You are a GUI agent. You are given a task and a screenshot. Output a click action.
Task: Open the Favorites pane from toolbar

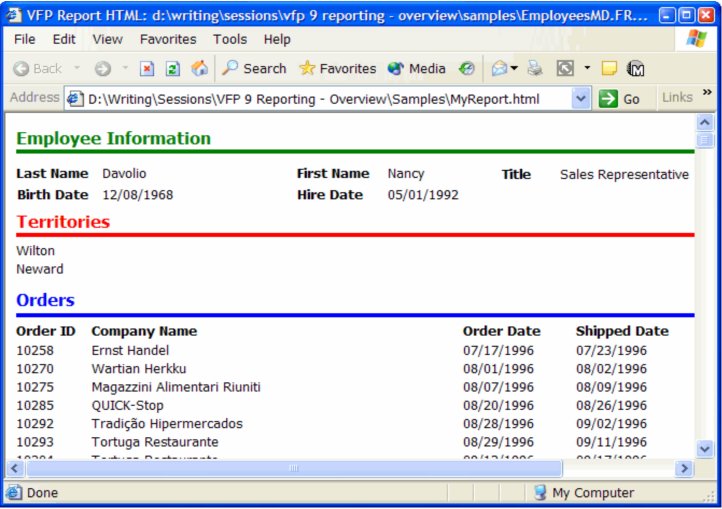point(338,69)
